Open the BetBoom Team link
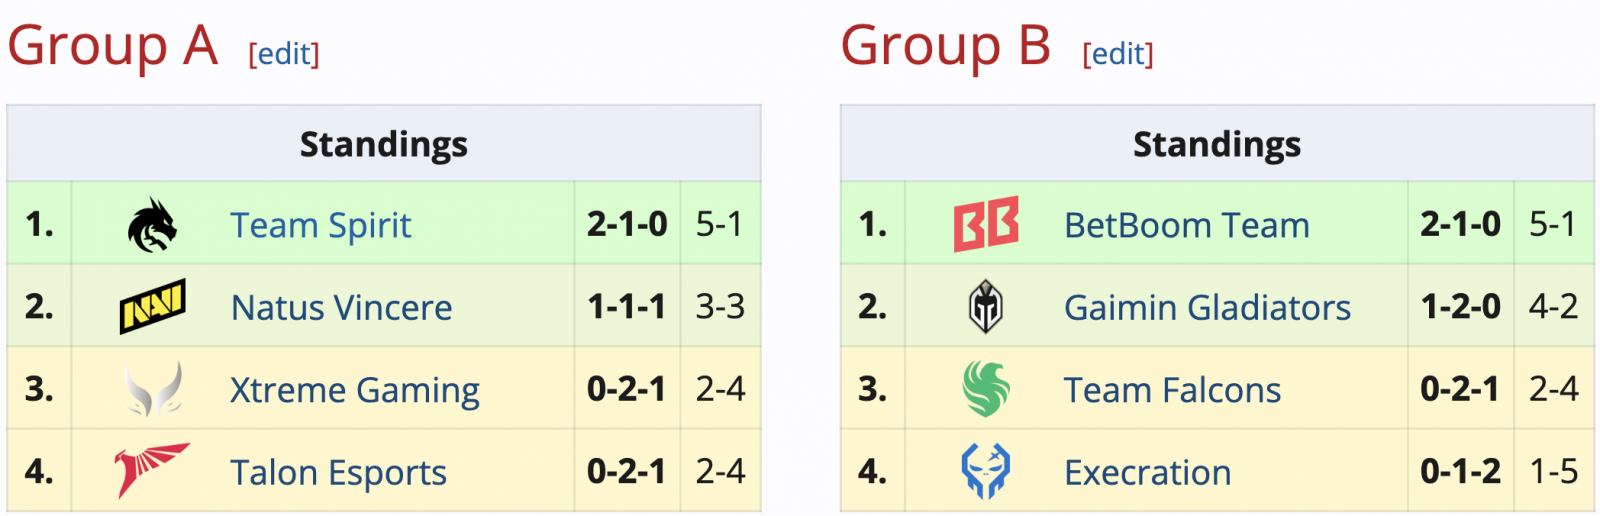This screenshot has height=516, width=1600. (1187, 225)
